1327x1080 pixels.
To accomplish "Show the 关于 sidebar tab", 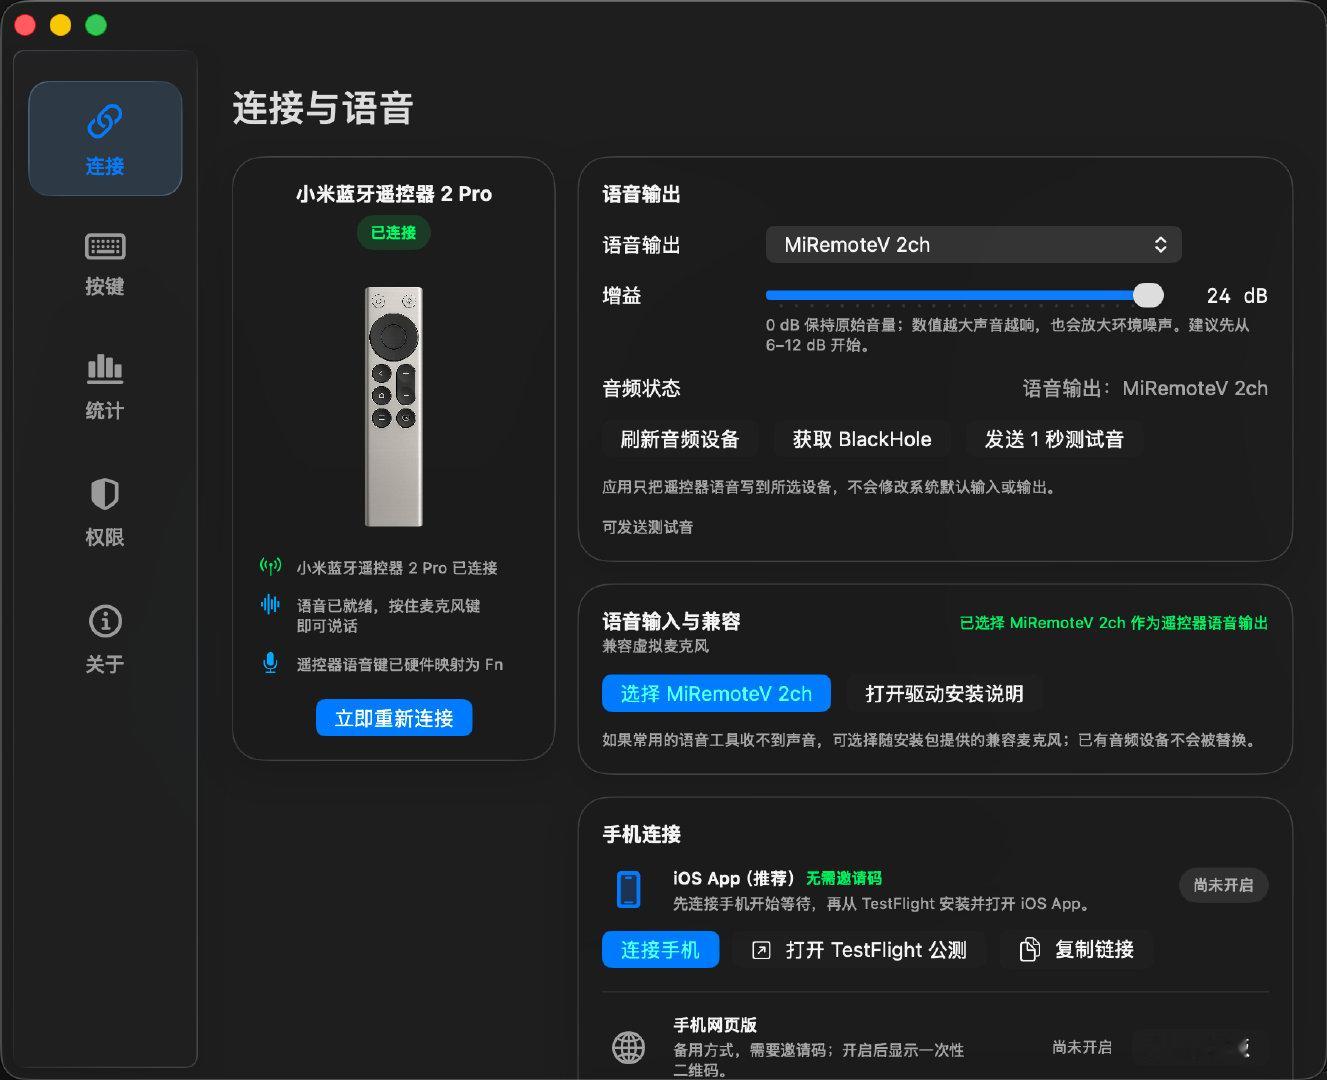I will pyautogui.click(x=105, y=640).
